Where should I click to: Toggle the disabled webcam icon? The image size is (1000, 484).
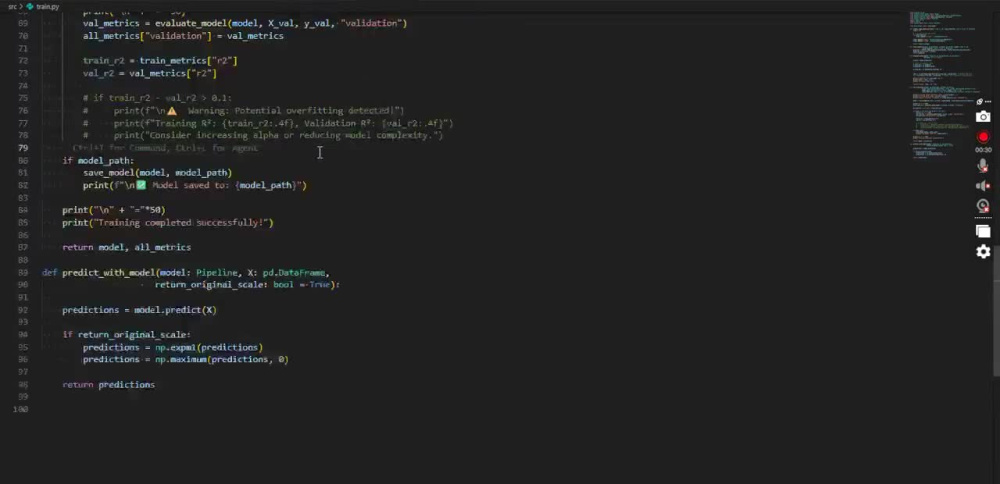[x=983, y=206]
